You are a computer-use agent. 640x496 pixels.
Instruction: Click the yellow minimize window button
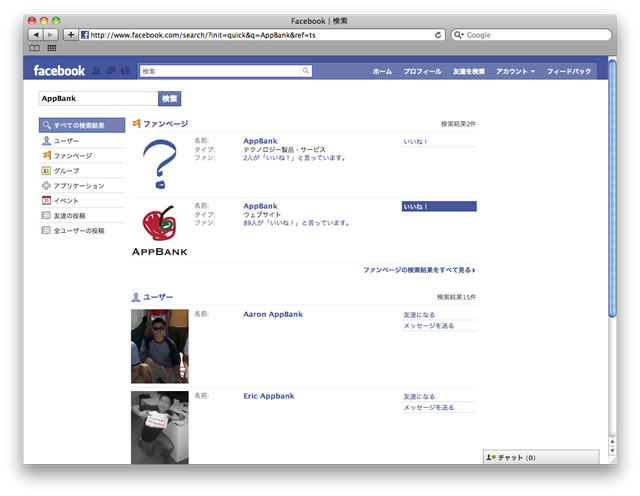pos(44,20)
